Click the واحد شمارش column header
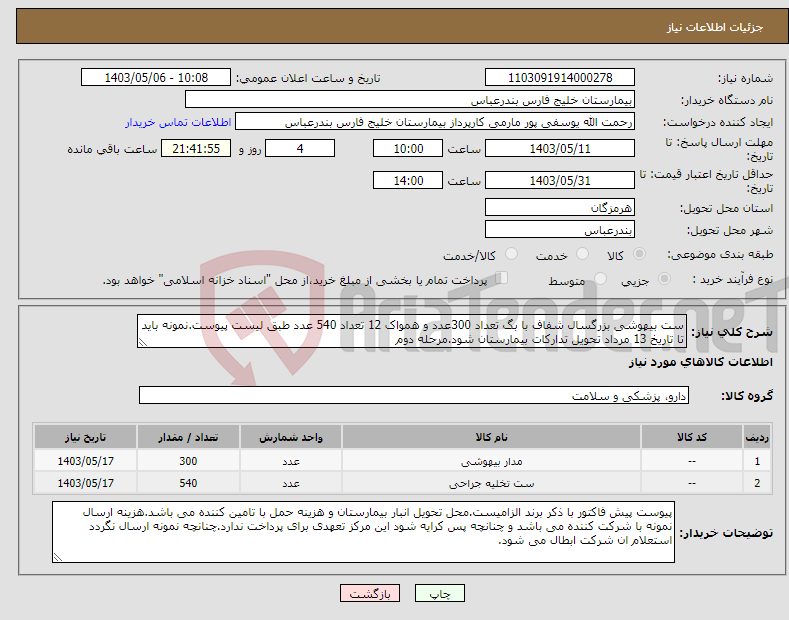 (x=291, y=437)
